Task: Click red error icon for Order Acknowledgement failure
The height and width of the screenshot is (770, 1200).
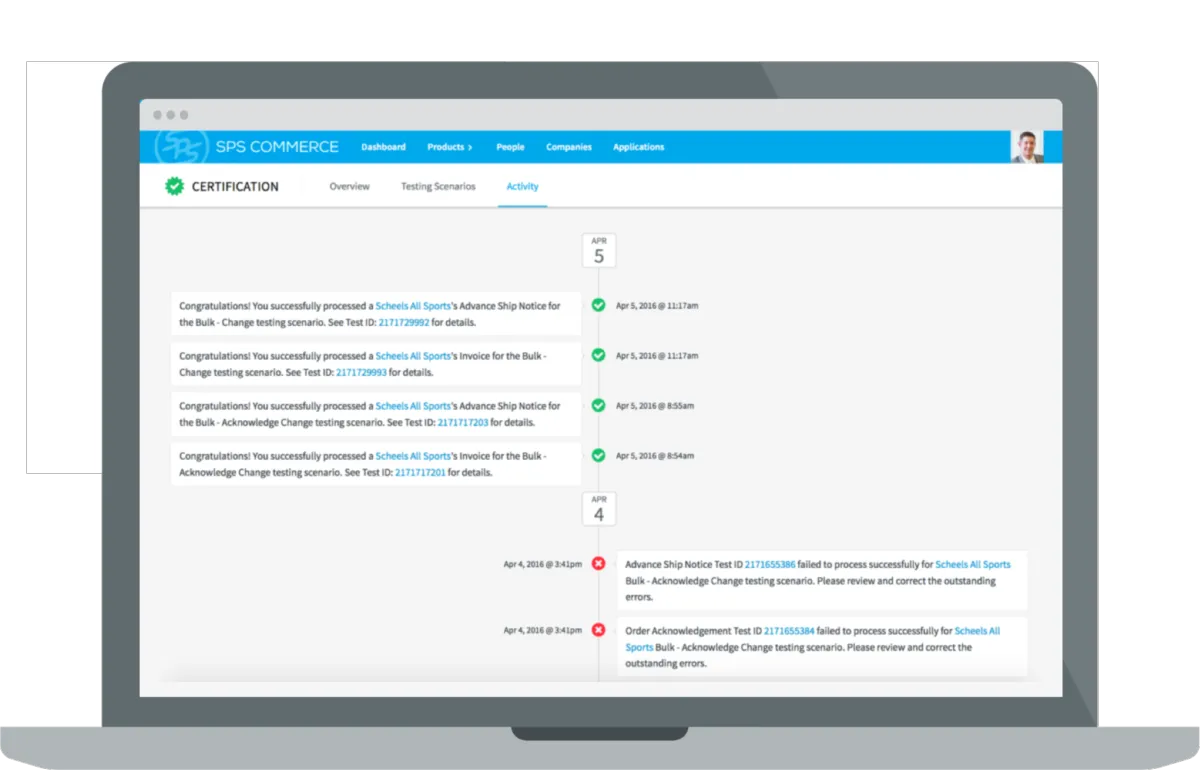Action: 598,629
